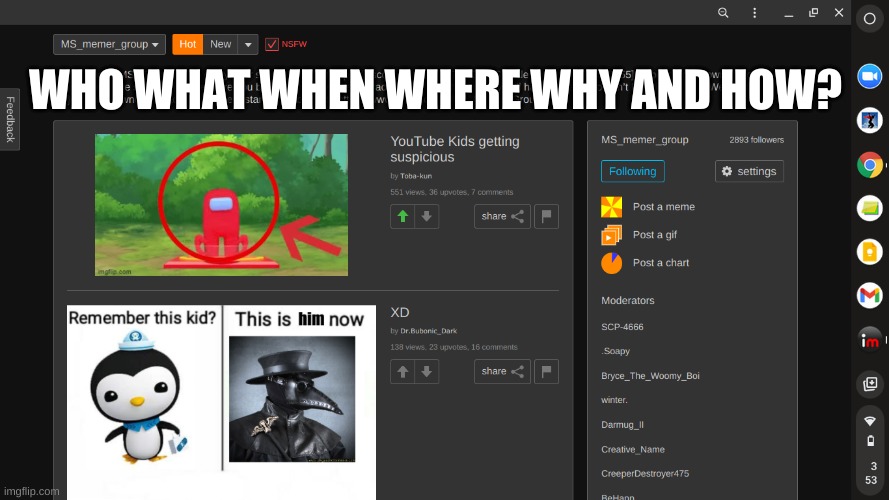Image resolution: width=889 pixels, height=500 pixels.
Task: Open author Dr.Bubonic_Dark's profile
Action: coord(429,331)
